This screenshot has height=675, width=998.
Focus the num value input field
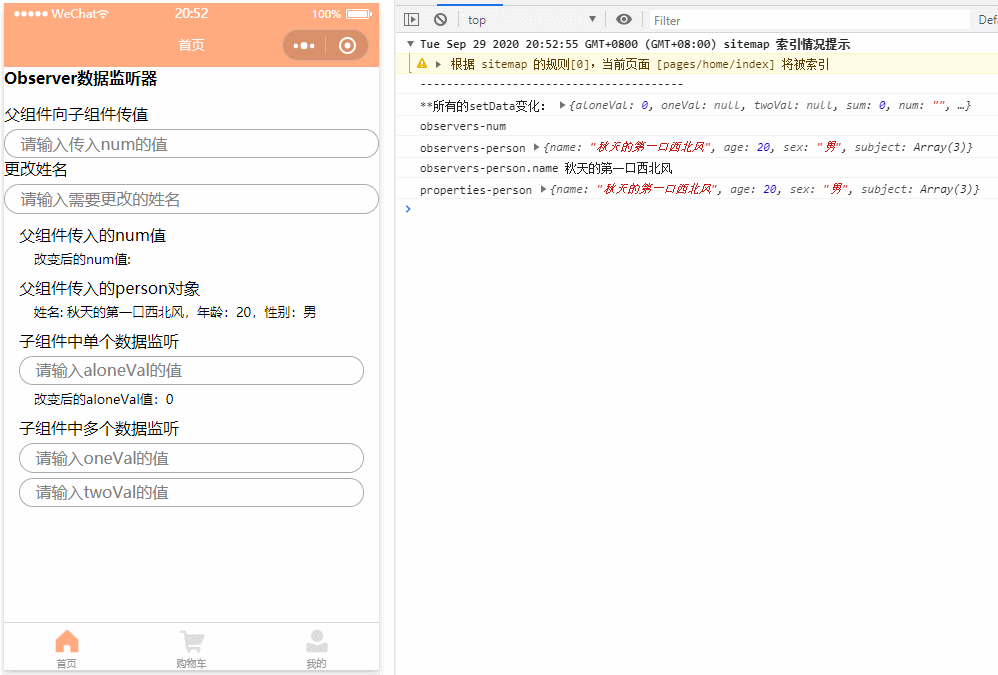pos(192,144)
